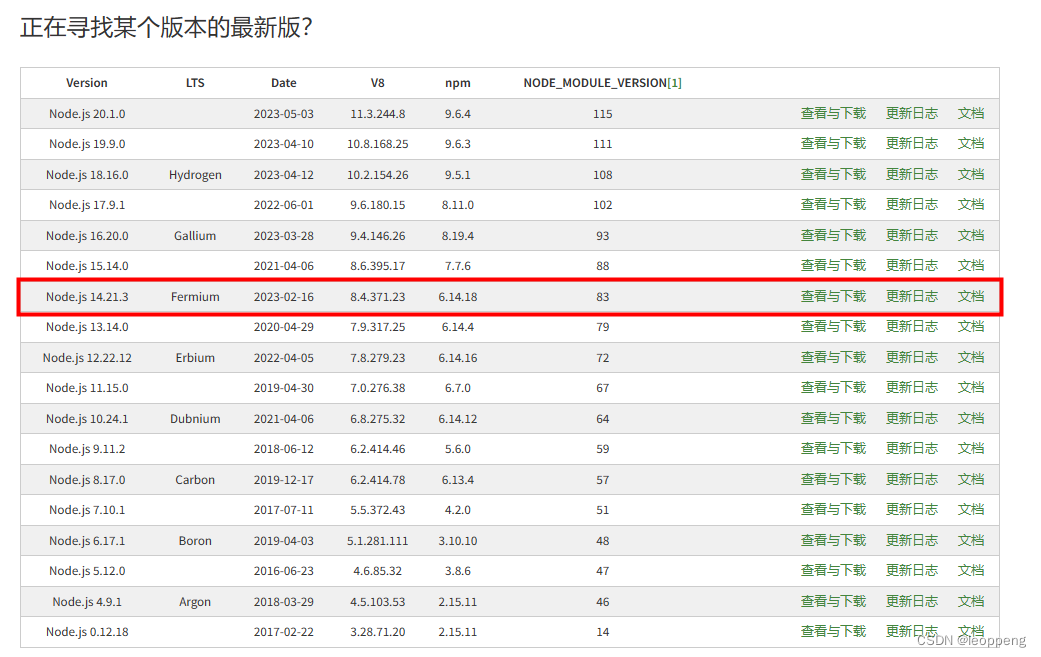This screenshot has width=1041, height=657.
Task: Select the Node.js 0.12.18 version cell
Action: click(87, 632)
